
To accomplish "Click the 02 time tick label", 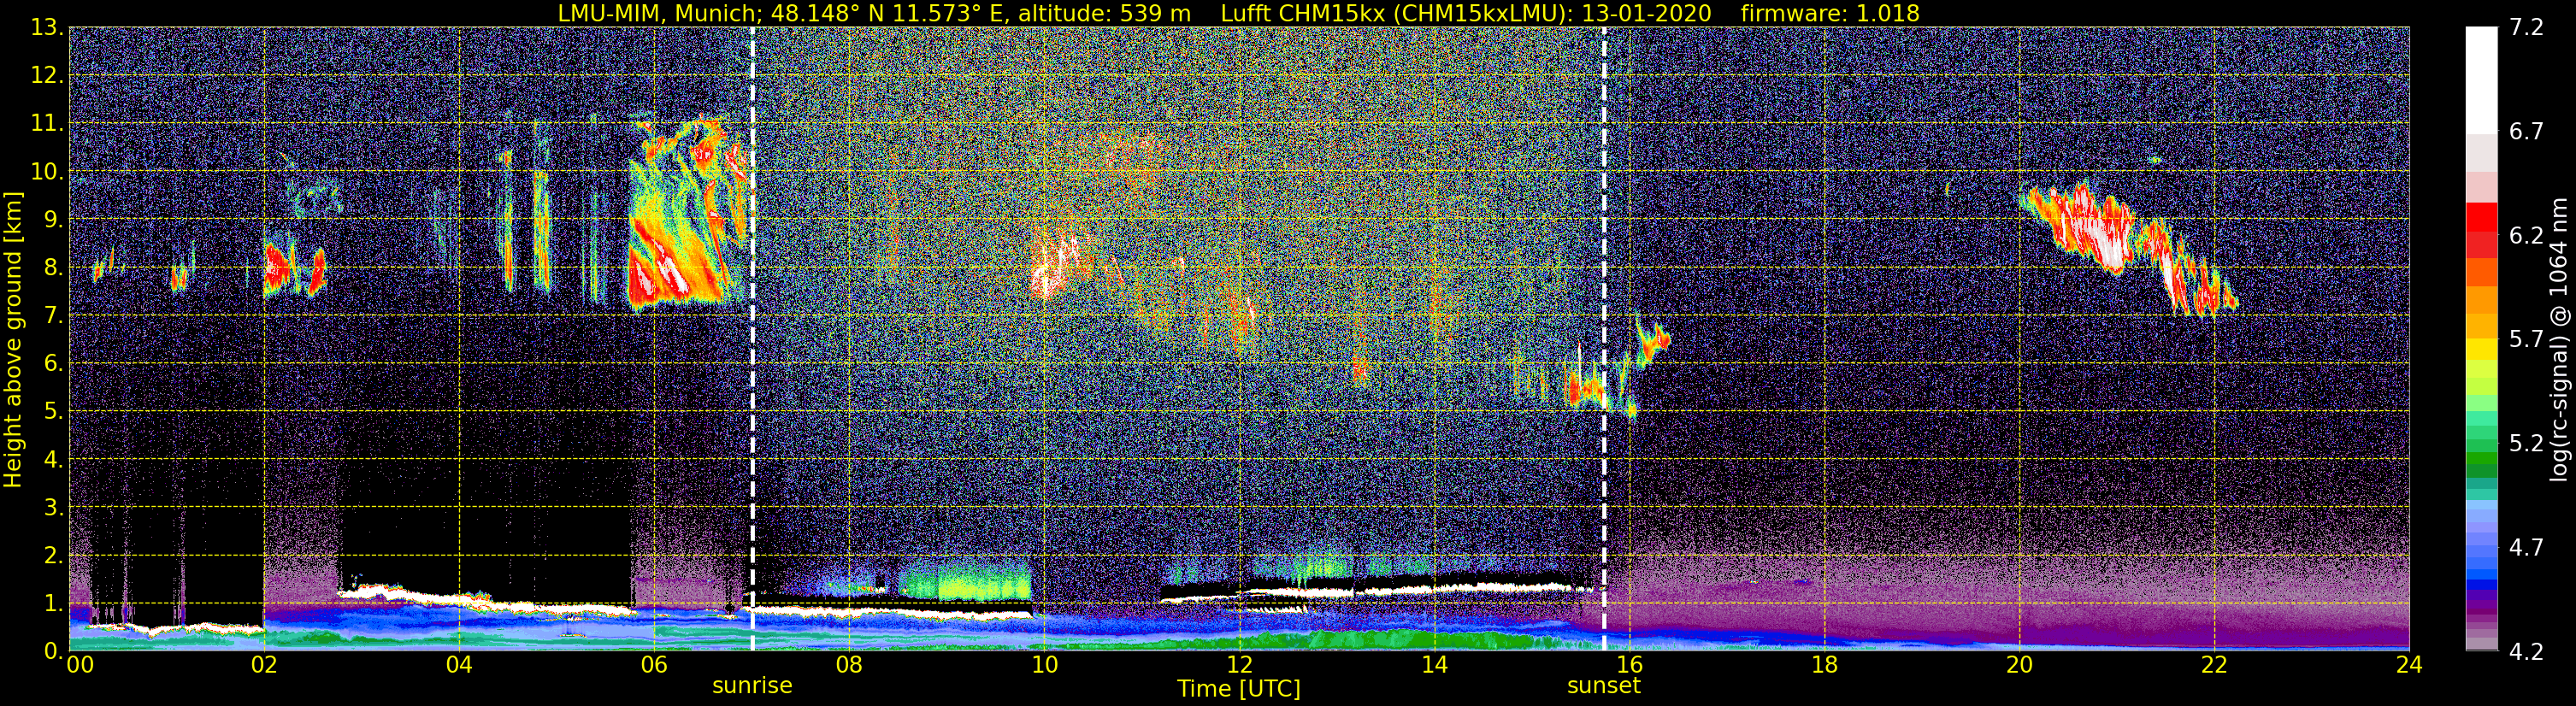I will (264, 666).
